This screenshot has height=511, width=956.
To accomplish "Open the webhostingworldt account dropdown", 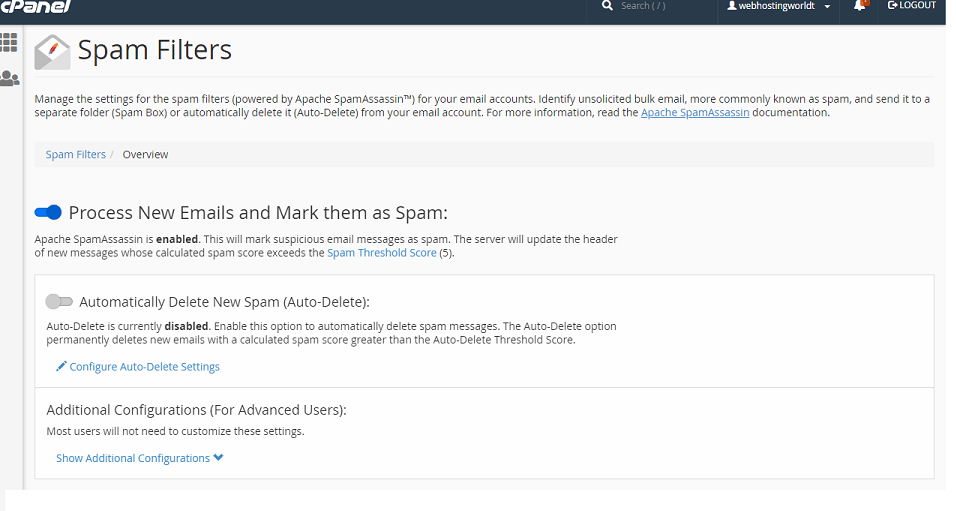I will [x=779, y=5].
